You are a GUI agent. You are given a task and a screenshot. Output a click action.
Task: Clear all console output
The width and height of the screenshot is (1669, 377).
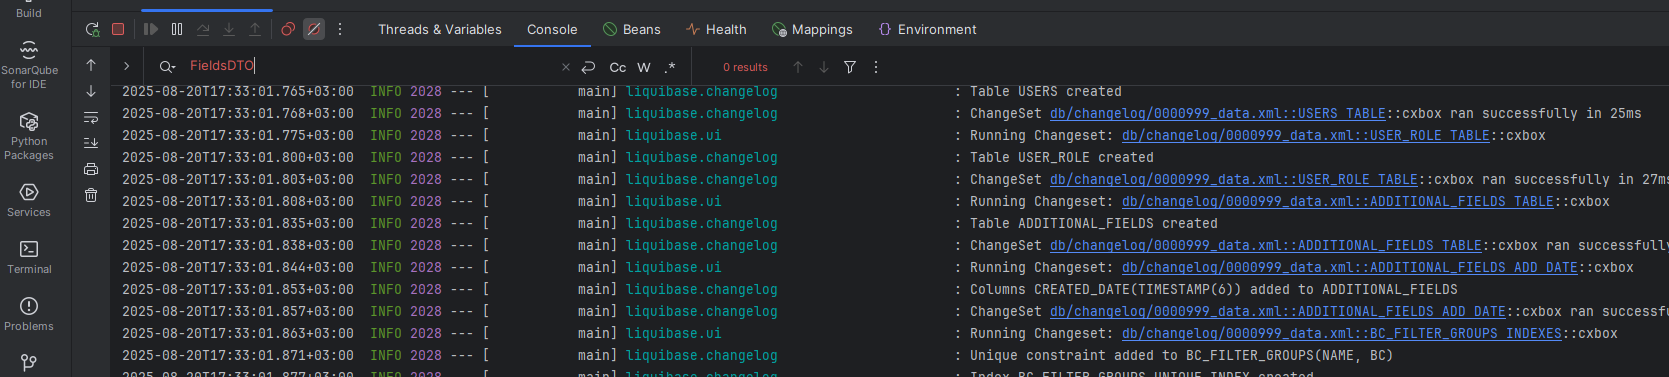click(91, 195)
